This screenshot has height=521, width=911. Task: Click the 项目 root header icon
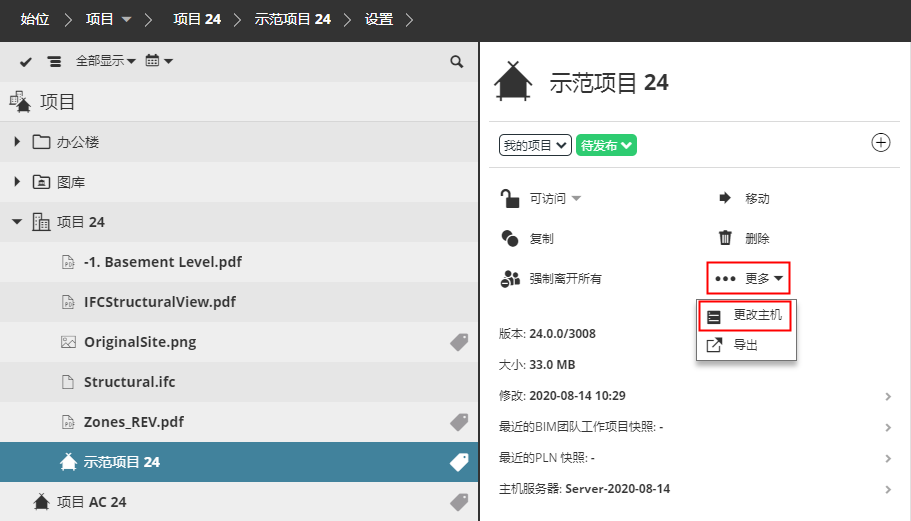point(20,102)
